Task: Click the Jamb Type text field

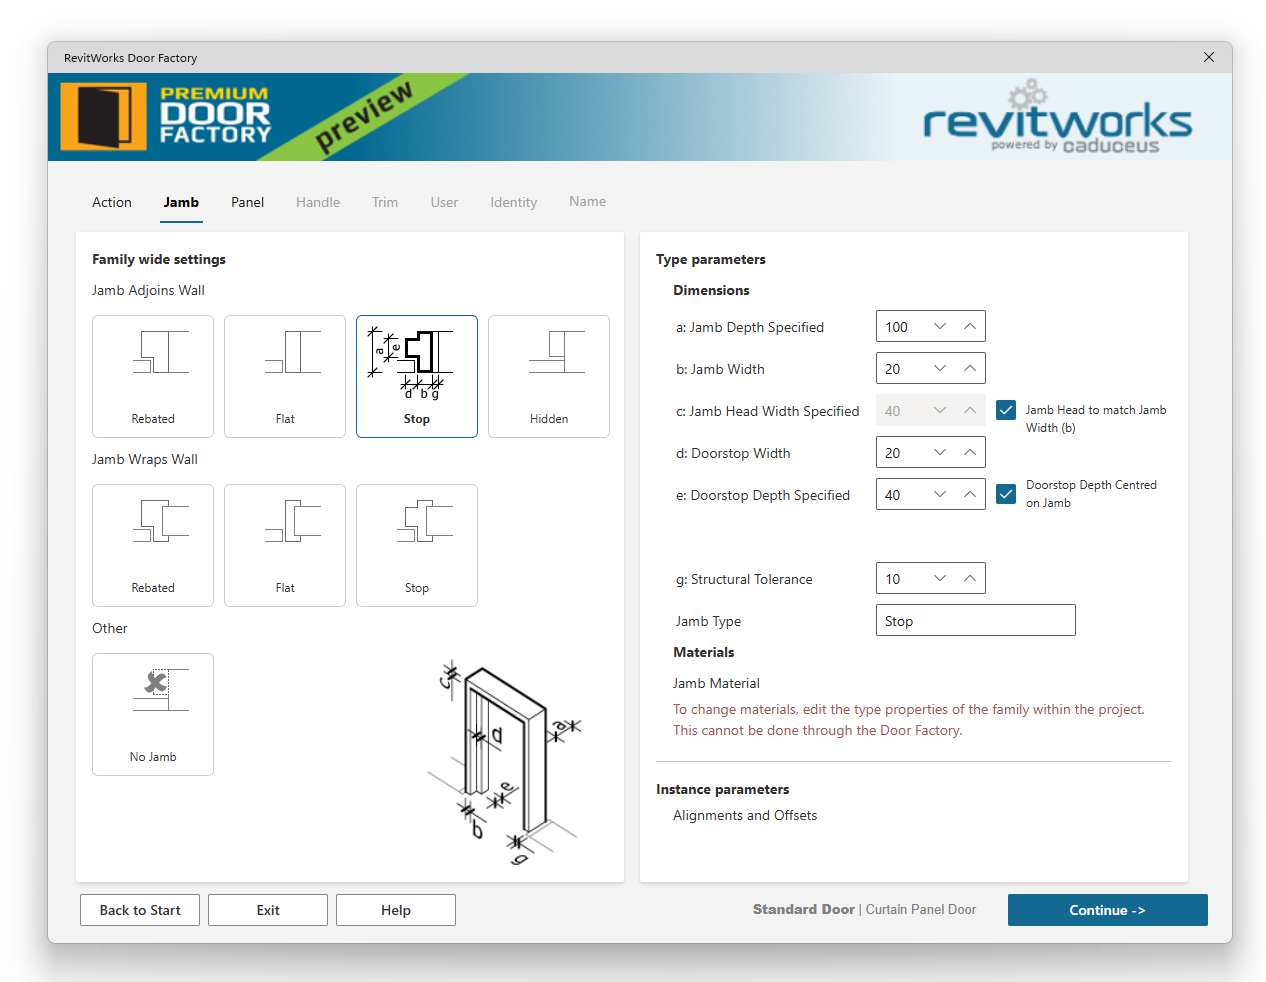Action: click(x=975, y=621)
